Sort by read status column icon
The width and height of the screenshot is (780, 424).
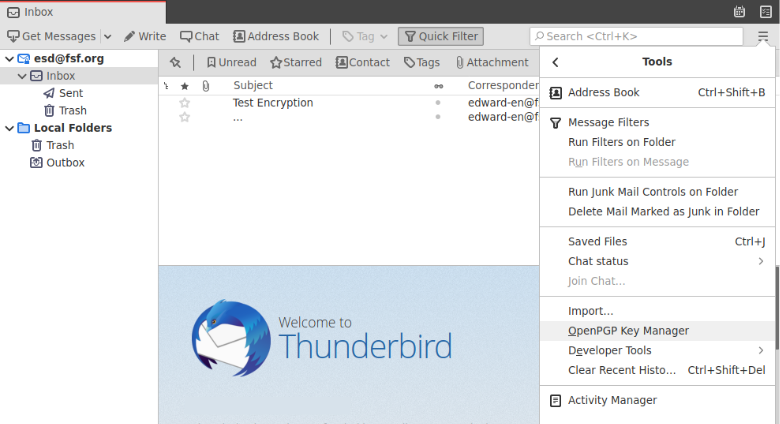[x=438, y=86]
